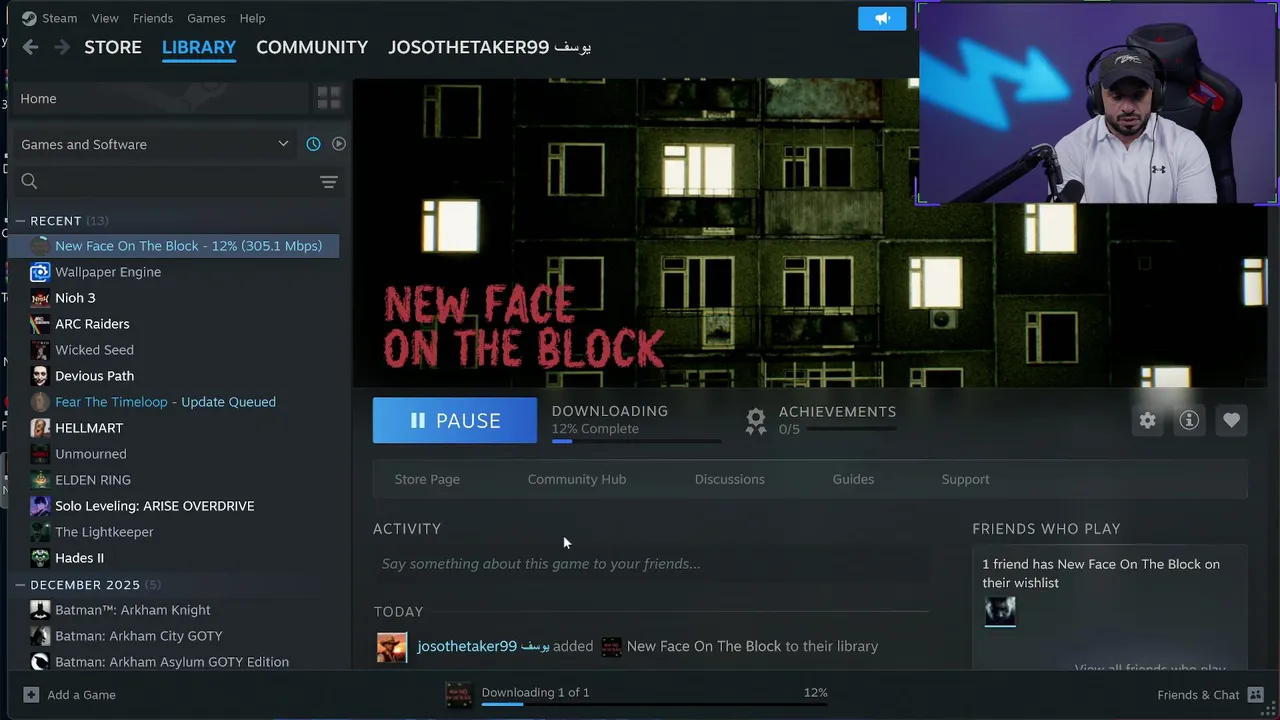This screenshot has height=720, width=1280.
Task: Click the ELDEN RING game icon
Action: pyautogui.click(x=40, y=480)
